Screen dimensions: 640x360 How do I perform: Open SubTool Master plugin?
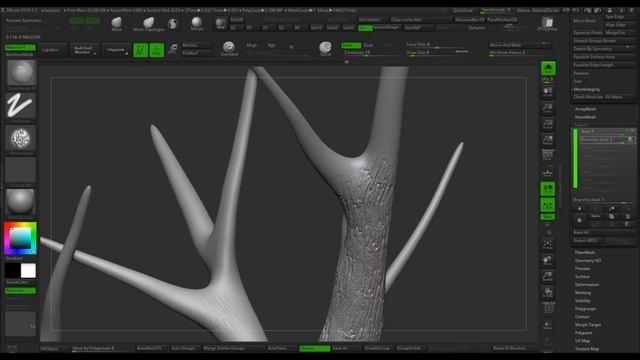84,50
